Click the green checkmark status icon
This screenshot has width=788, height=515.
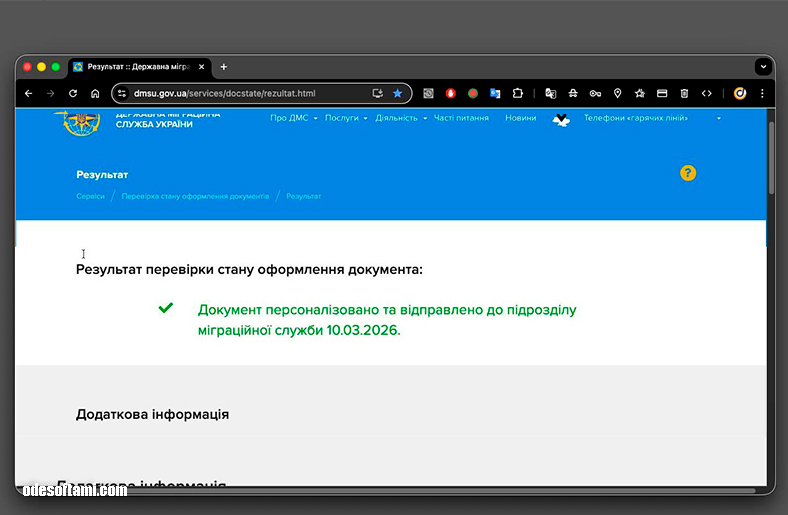pyautogui.click(x=166, y=307)
